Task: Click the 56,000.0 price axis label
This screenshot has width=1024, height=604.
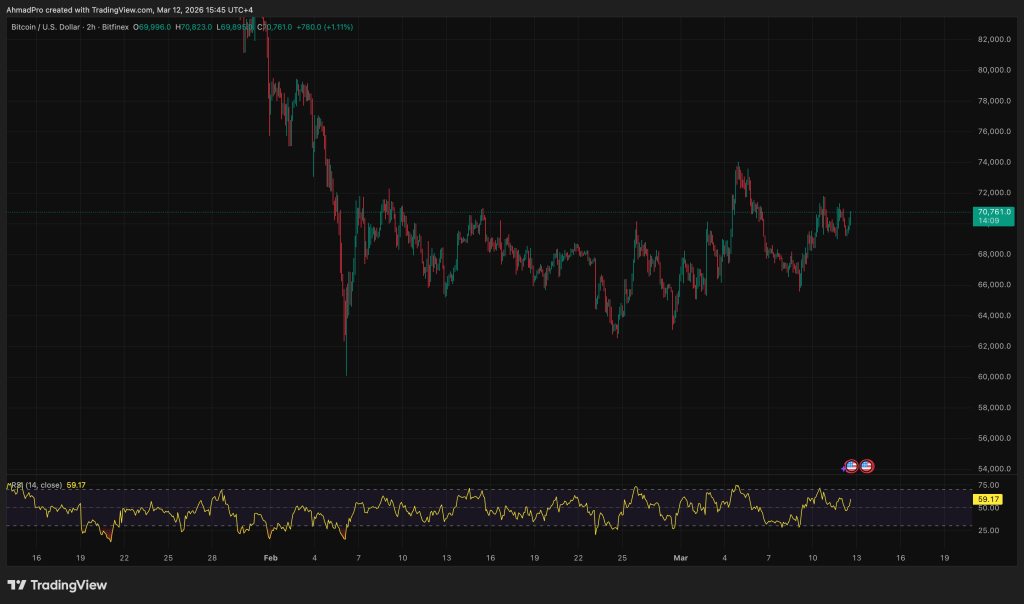Action: (x=994, y=439)
